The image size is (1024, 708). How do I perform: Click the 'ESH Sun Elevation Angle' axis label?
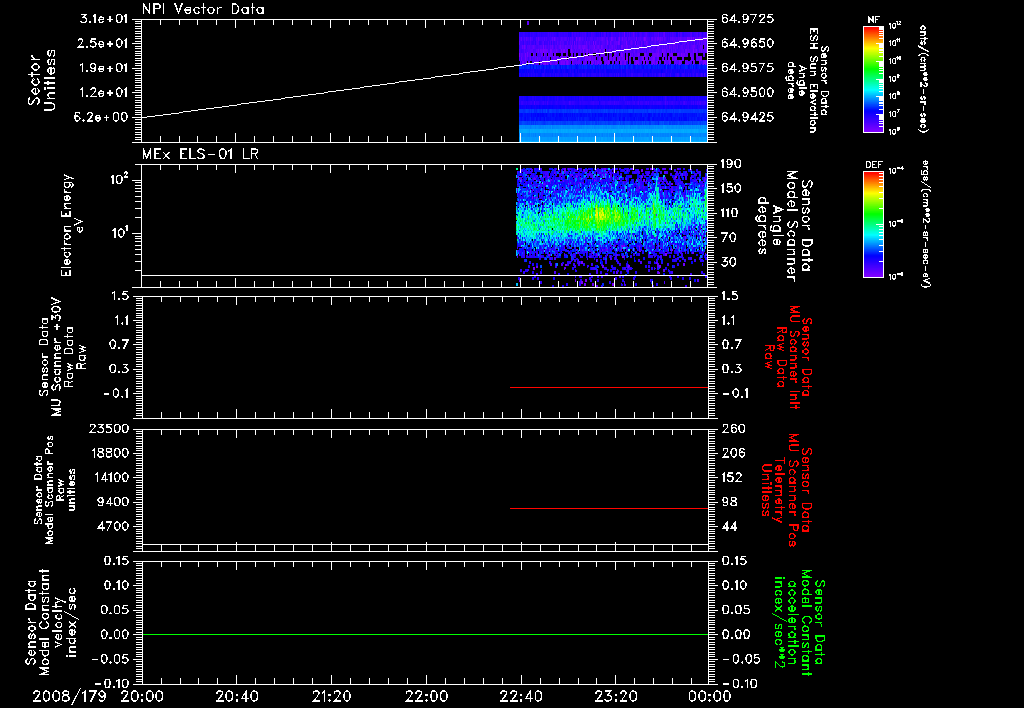tap(807, 80)
